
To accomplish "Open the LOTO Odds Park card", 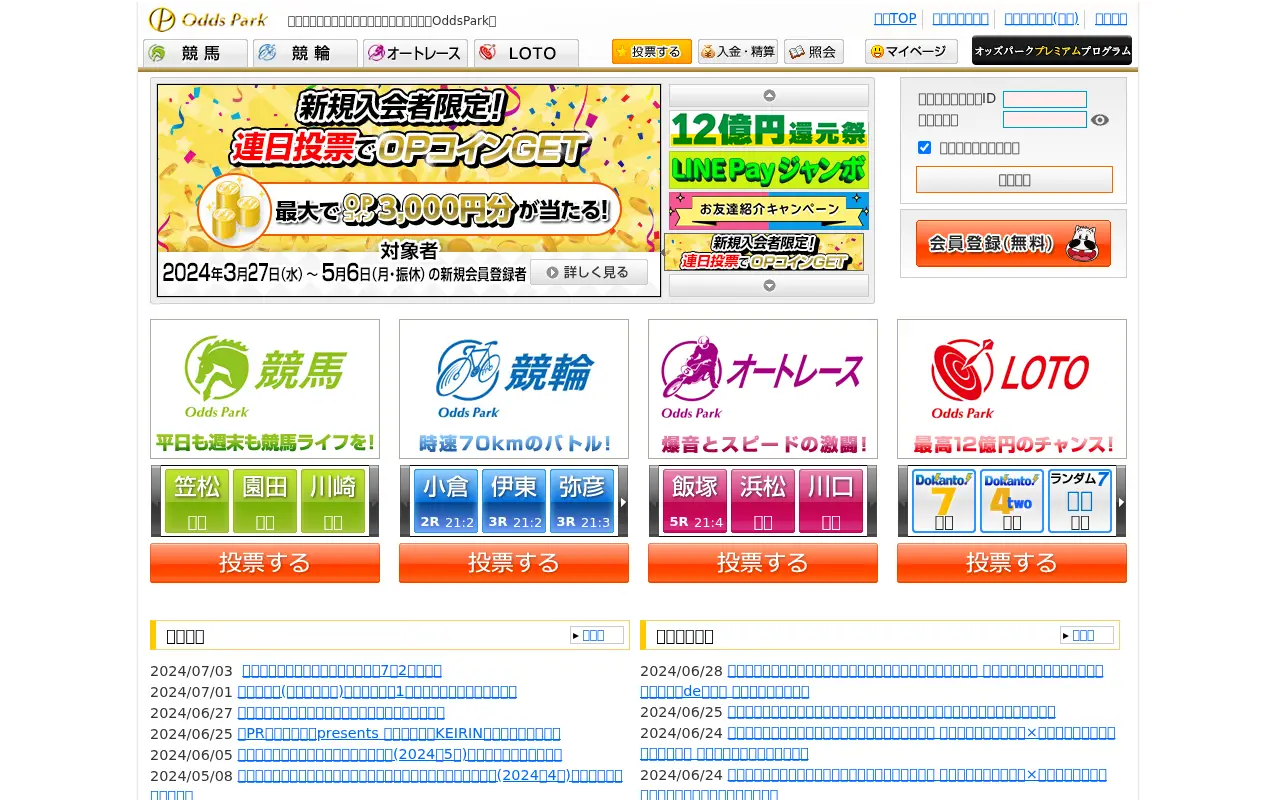I will point(1012,389).
